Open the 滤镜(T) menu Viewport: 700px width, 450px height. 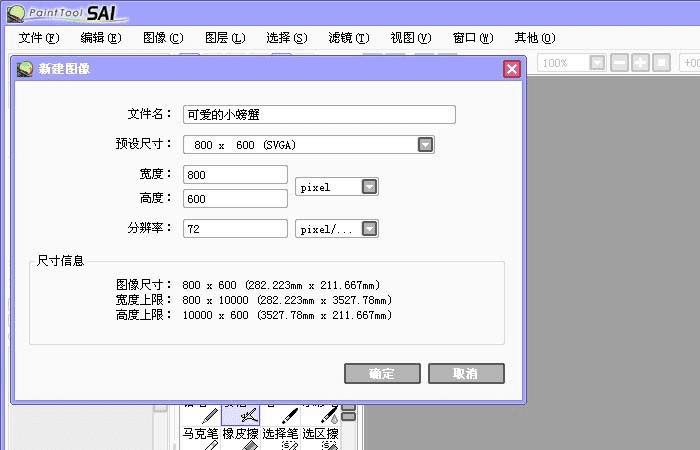coord(349,38)
